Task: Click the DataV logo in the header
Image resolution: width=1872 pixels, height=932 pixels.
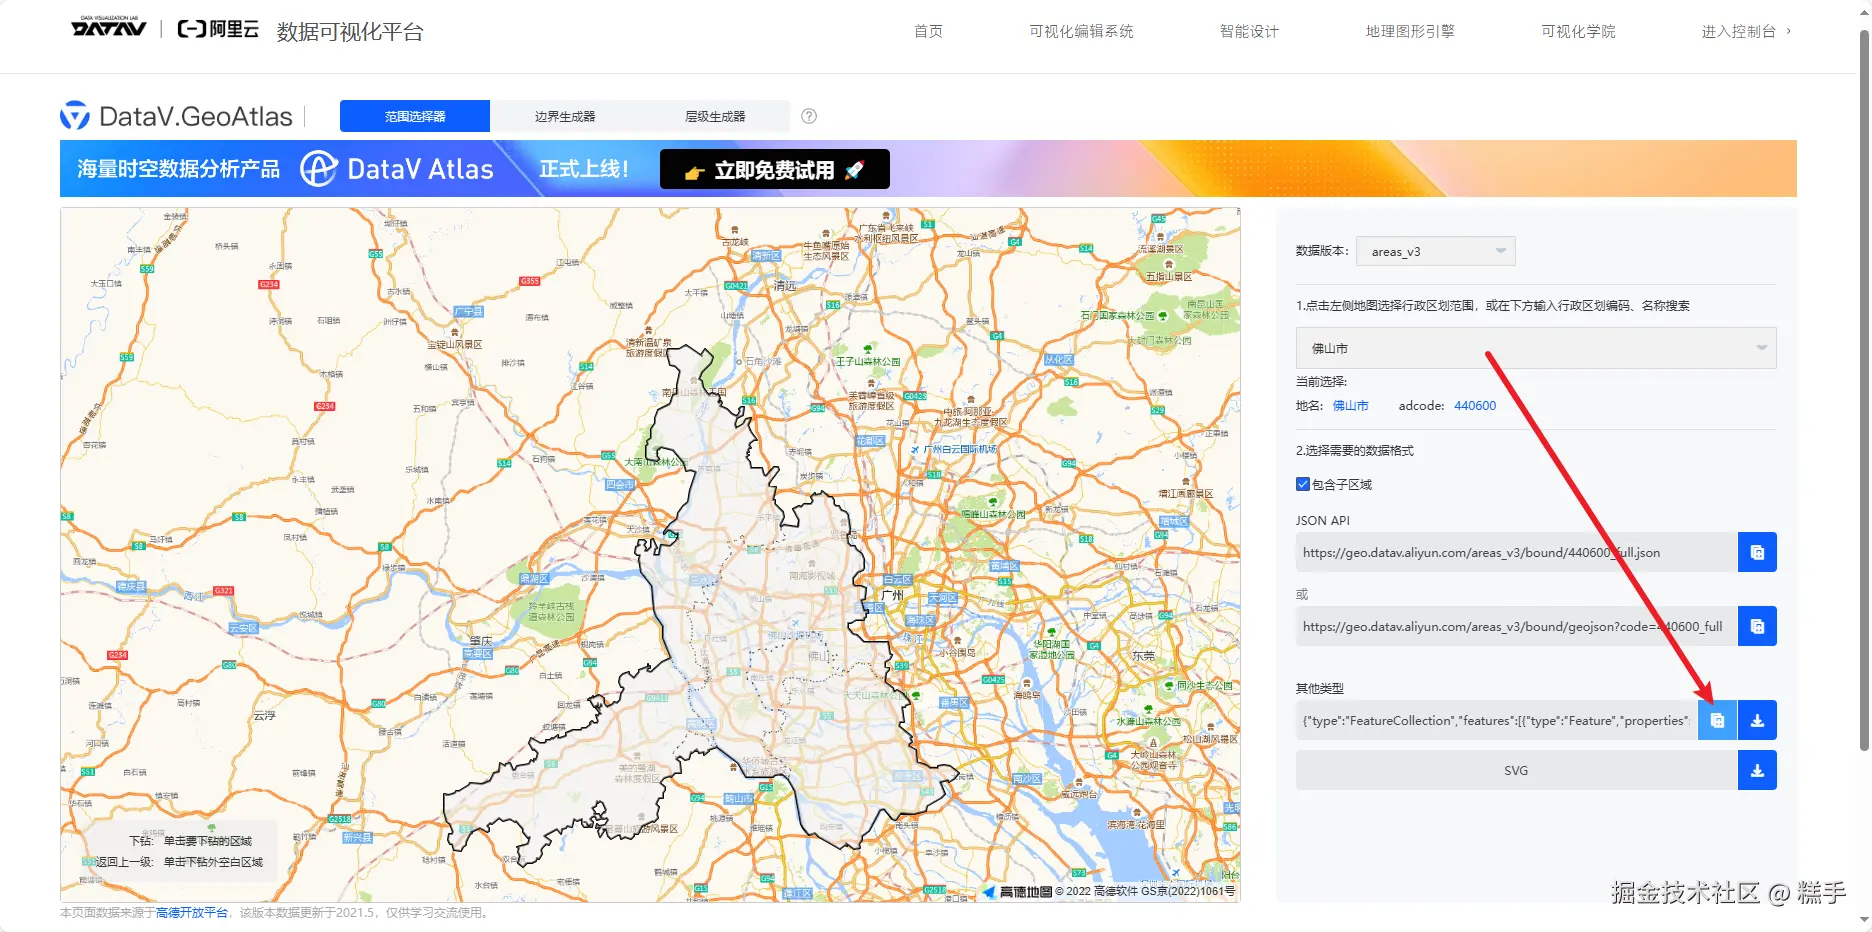Action: (109, 27)
